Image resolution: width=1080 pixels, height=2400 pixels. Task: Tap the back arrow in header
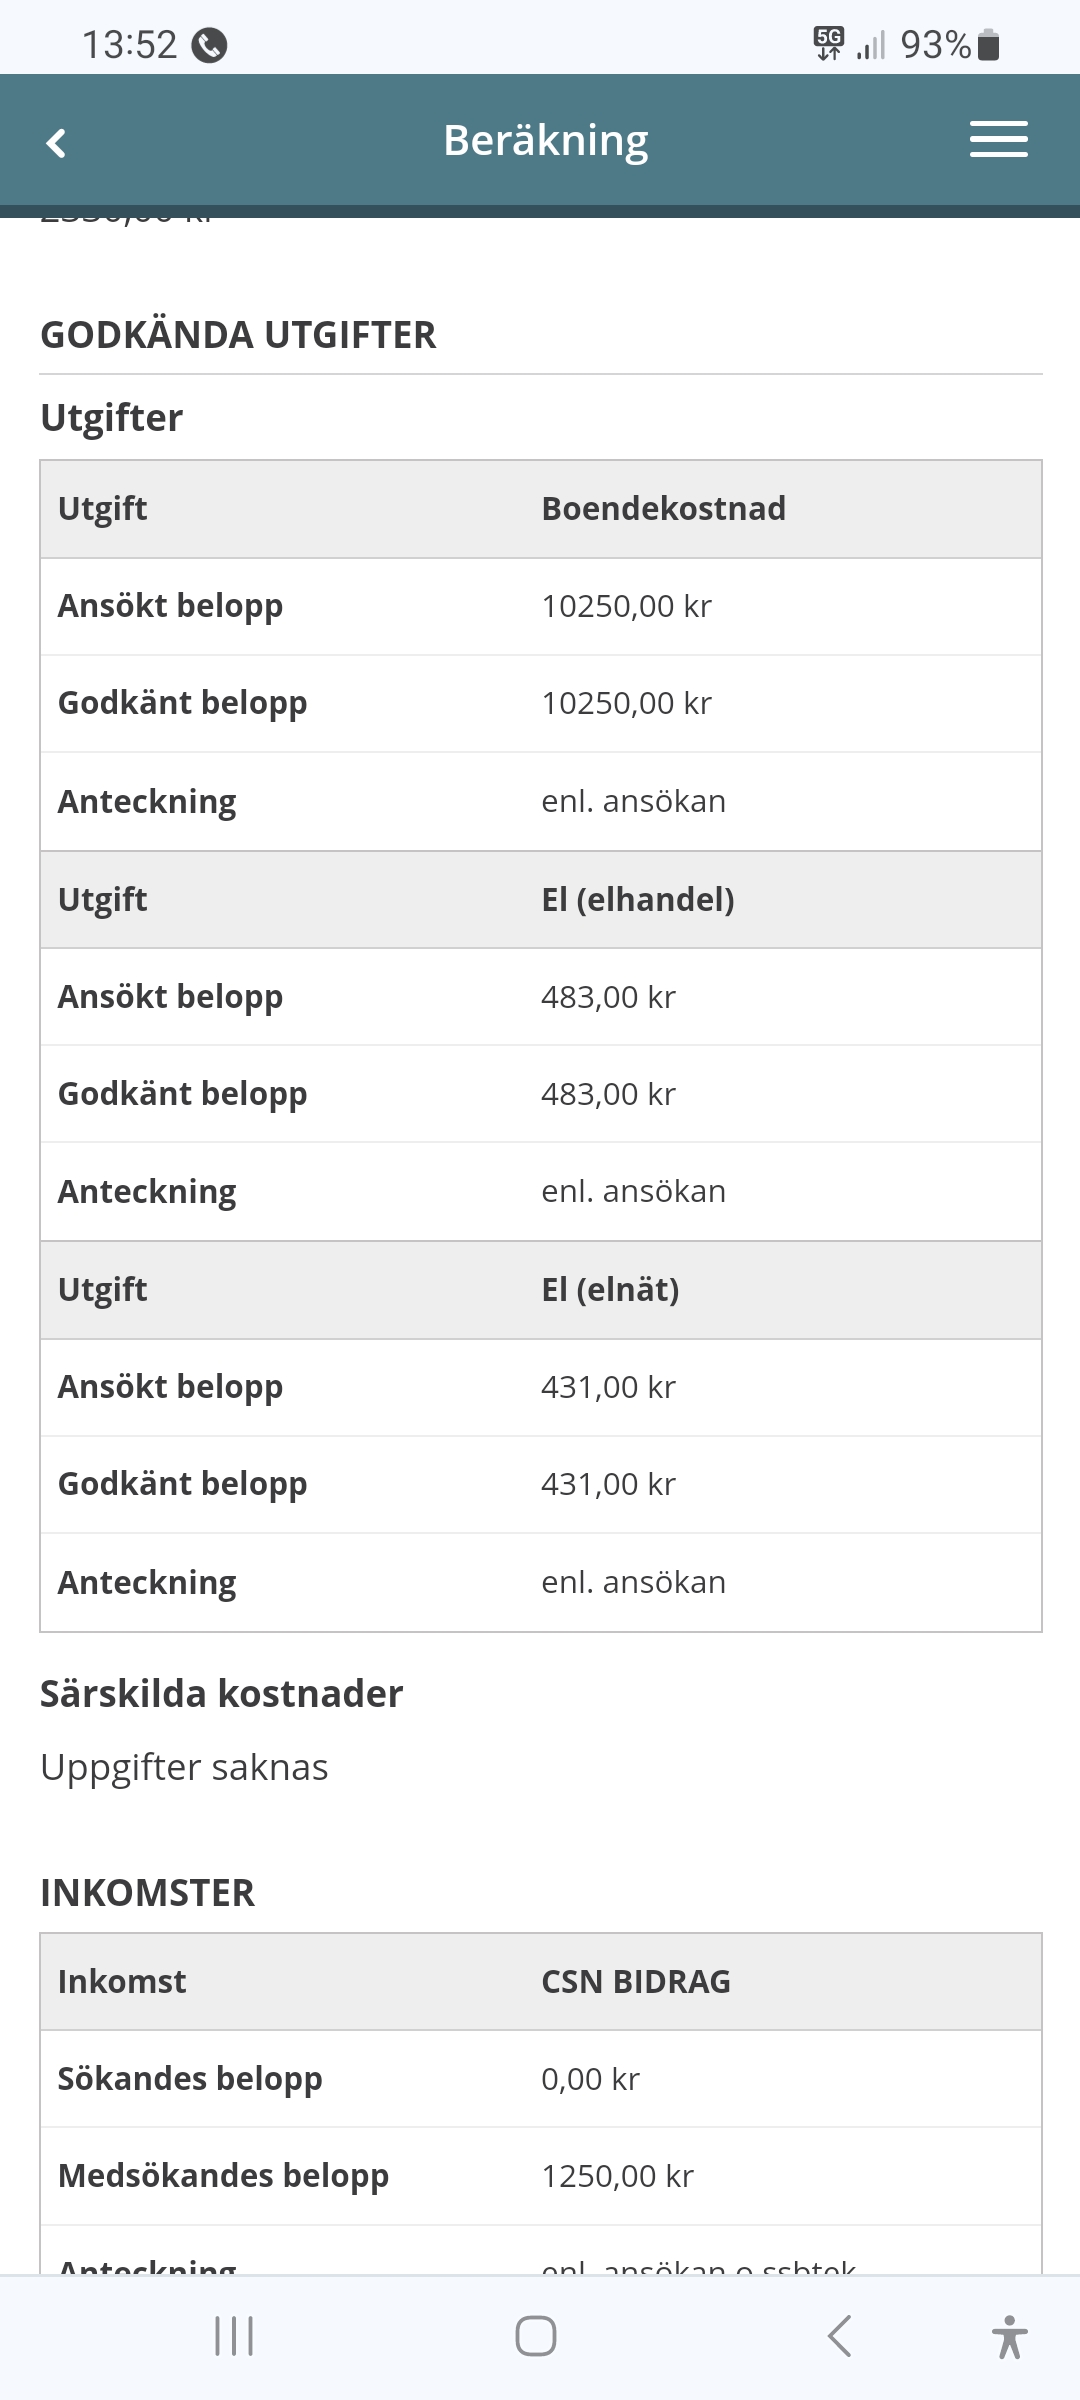(57, 143)
